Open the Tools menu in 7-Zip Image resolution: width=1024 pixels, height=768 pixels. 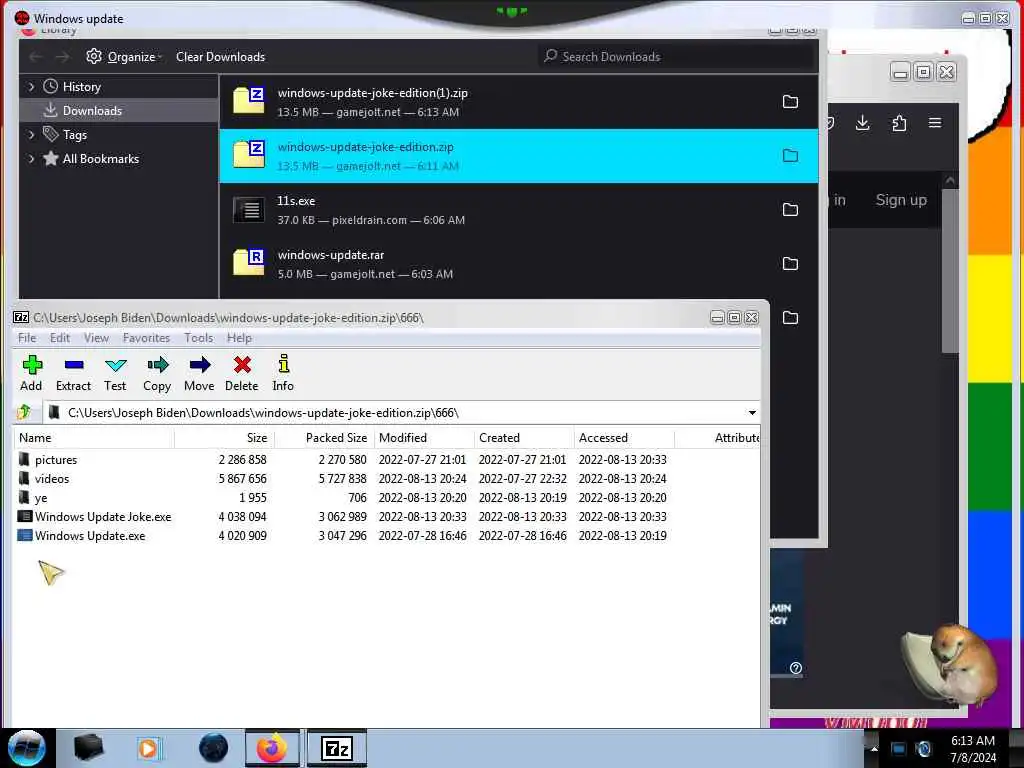coord(199,338)
